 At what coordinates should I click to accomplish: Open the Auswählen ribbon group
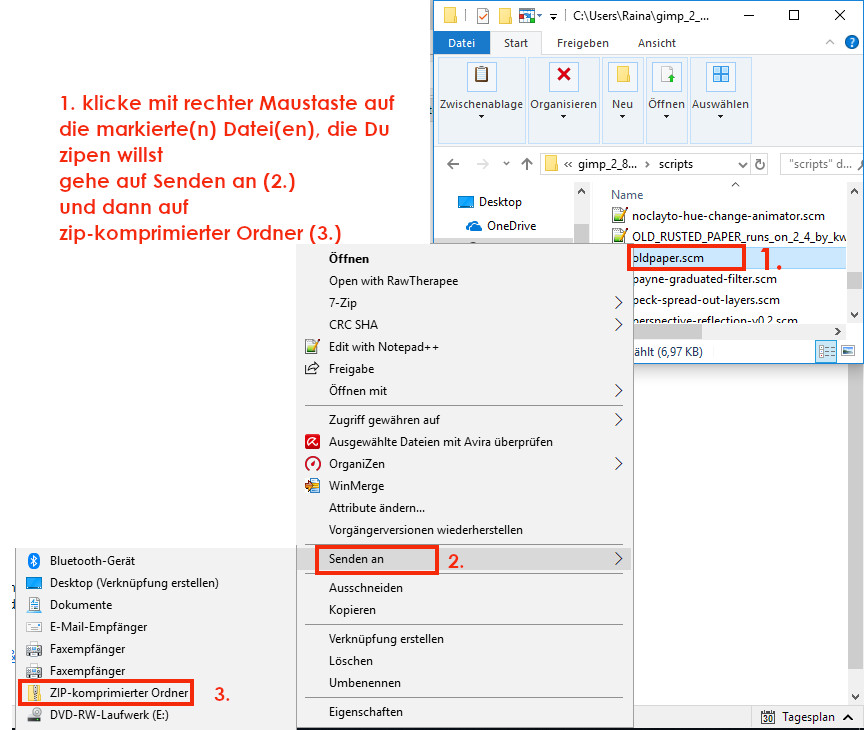click(720, 101)
